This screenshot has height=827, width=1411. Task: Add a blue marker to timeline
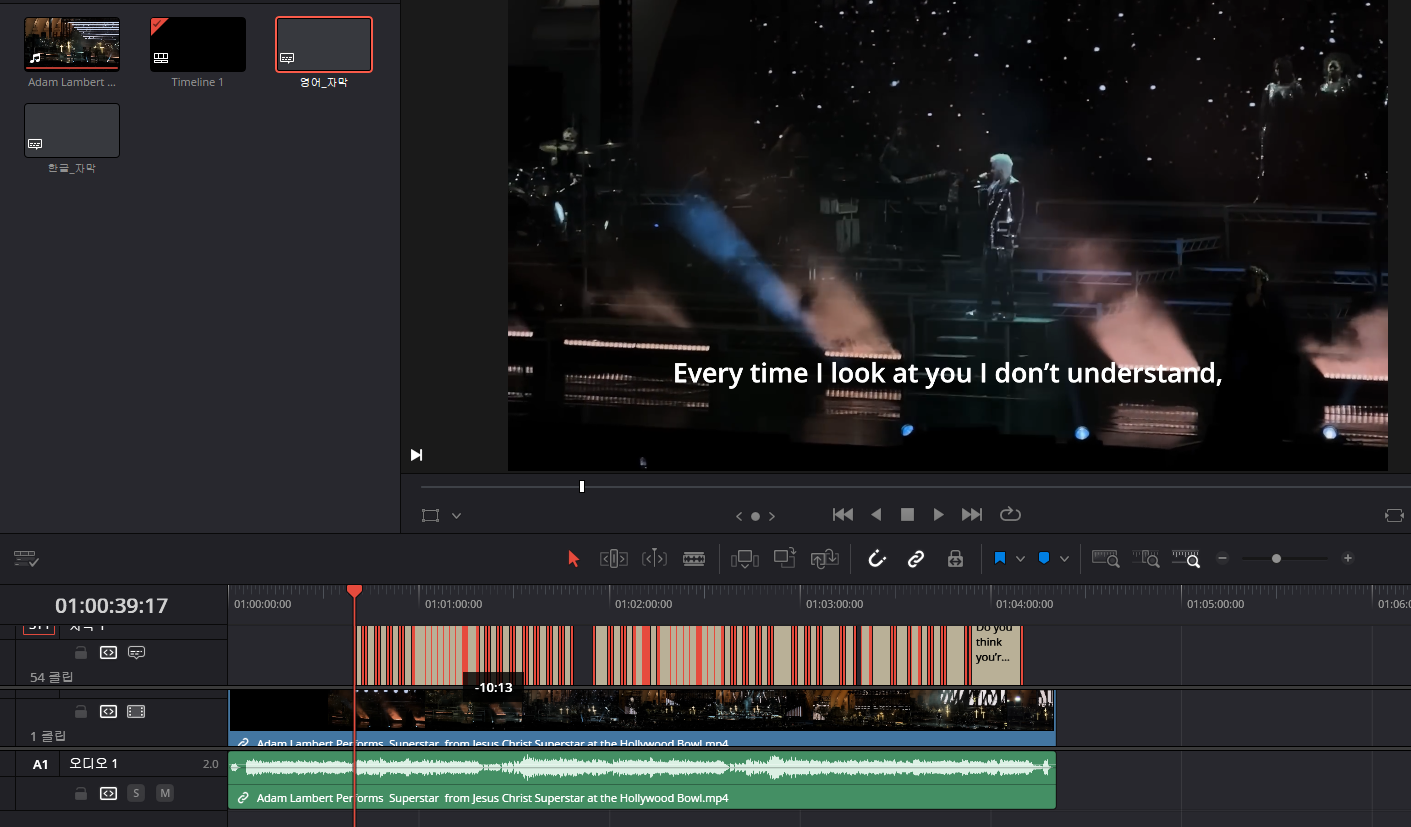click(1044, 558)
